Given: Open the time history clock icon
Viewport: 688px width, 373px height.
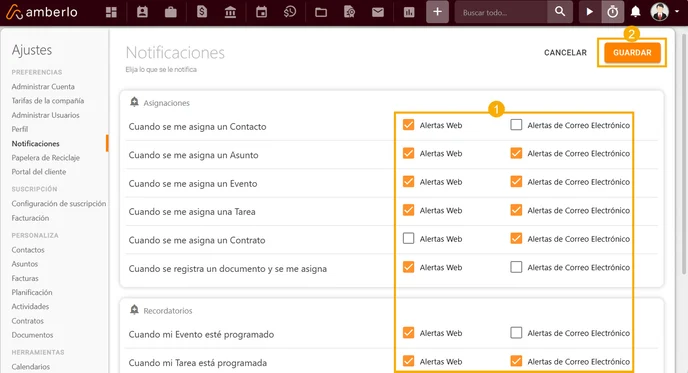Looking at the screenshot, I should 290,12.
